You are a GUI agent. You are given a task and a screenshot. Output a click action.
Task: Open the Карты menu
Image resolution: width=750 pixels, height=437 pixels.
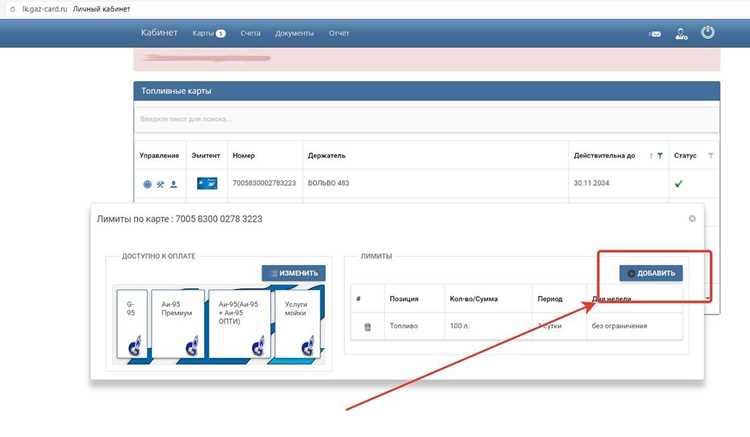[x=203, y=33]
